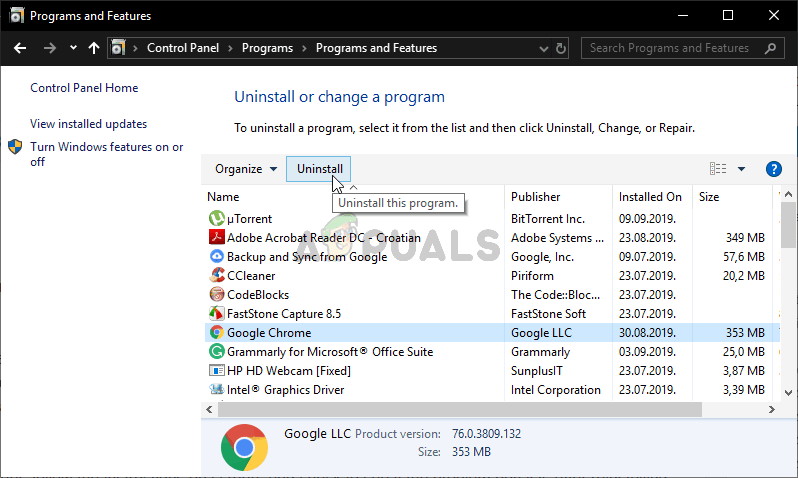Select Grammarly for Microsoft Office Suite entry
Viewport: 798px width, 478px height.
coord(330,352)
